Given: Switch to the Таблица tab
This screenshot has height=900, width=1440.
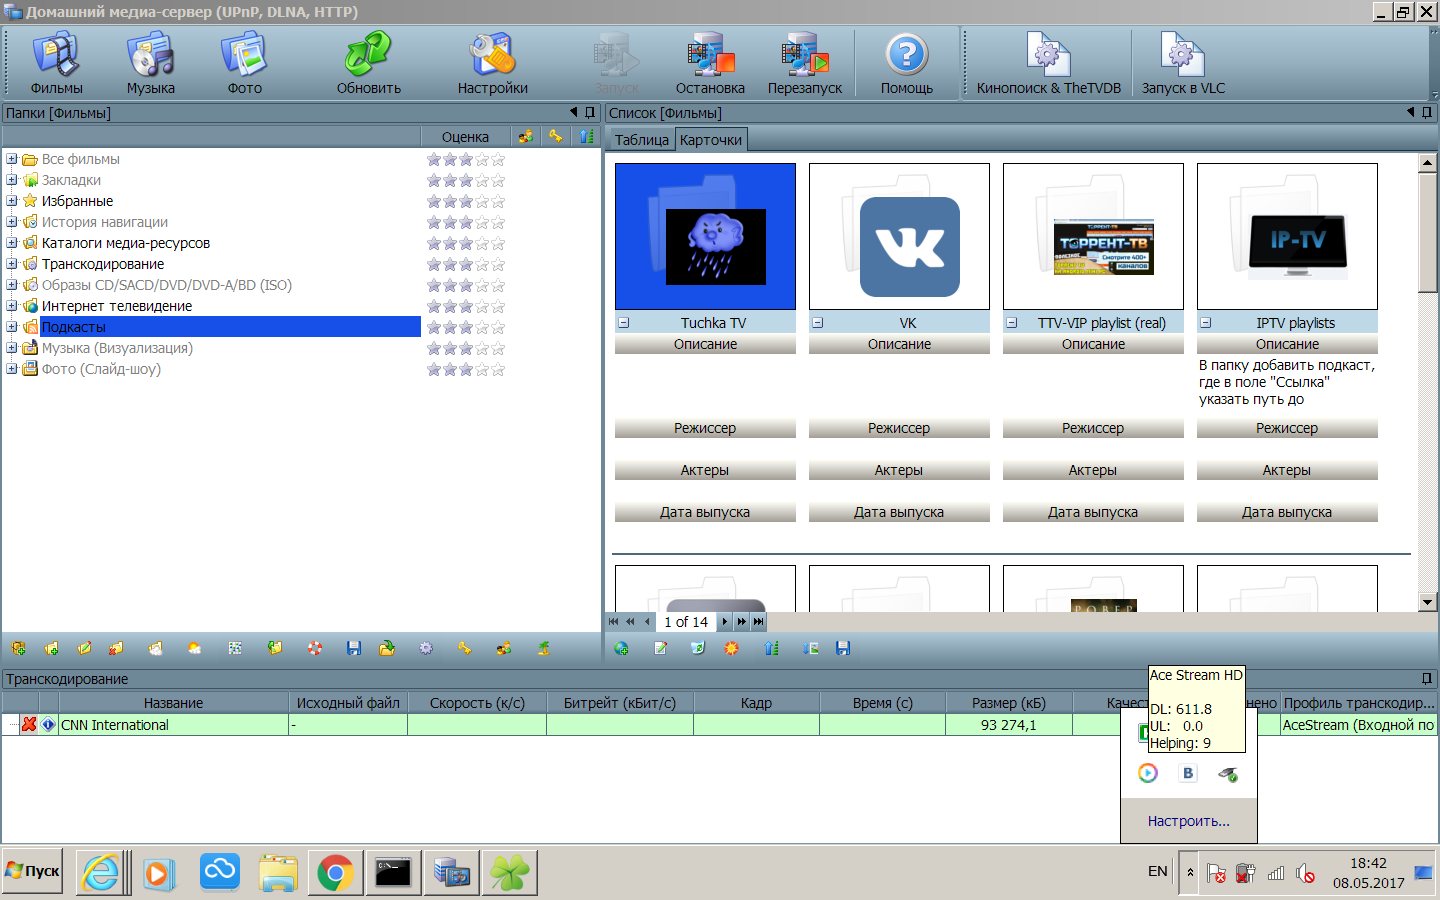Looking at the screenshot, I should click(x=641, y=140).
